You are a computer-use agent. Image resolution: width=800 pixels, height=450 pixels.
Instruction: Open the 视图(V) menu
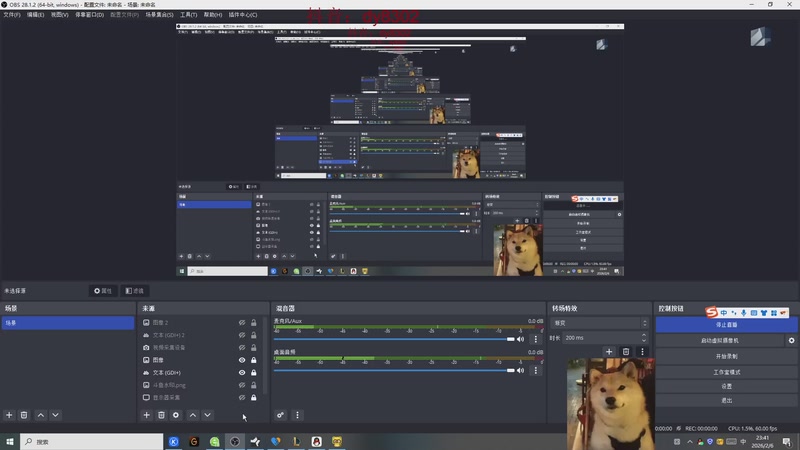[x=60, y=15]
